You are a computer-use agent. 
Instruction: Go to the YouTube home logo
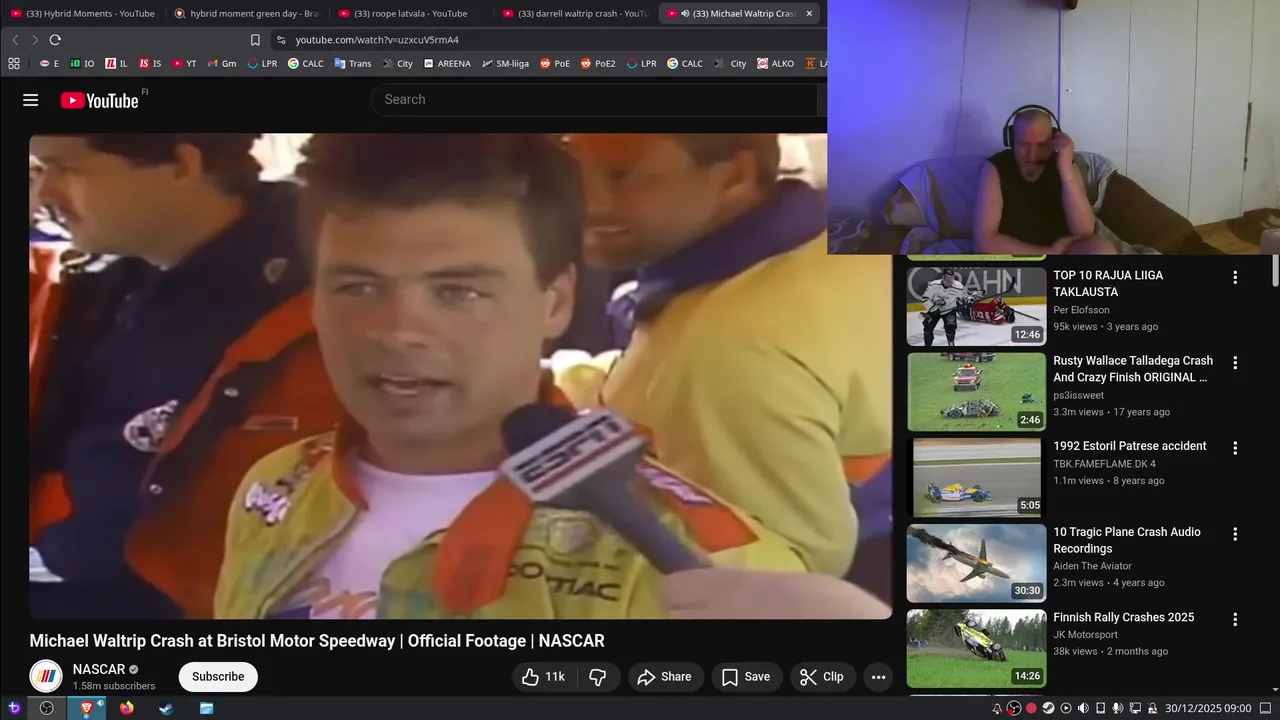click(x=99, y=100)
